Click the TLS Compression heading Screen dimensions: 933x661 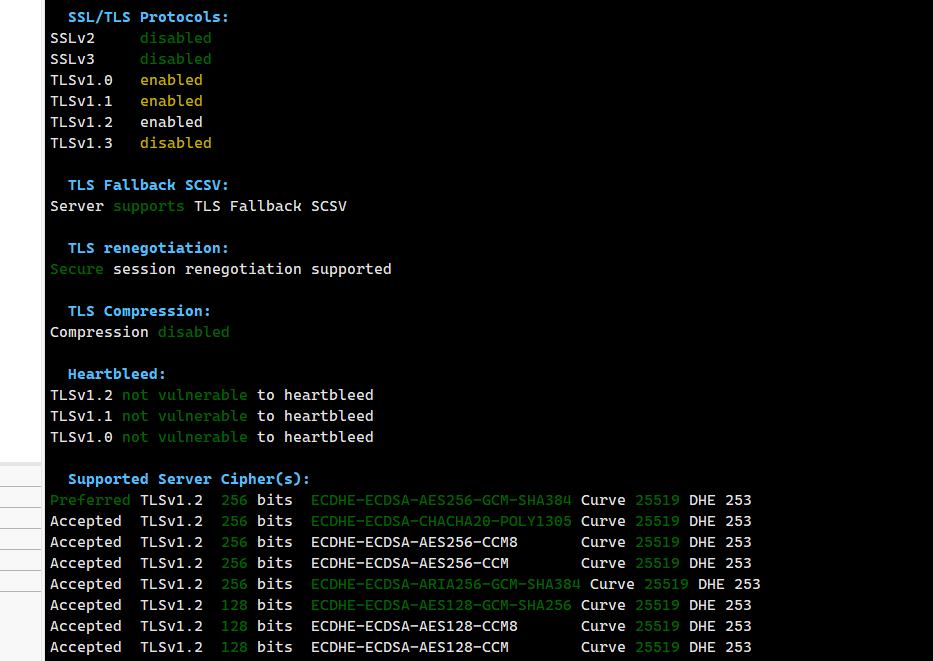139,311
